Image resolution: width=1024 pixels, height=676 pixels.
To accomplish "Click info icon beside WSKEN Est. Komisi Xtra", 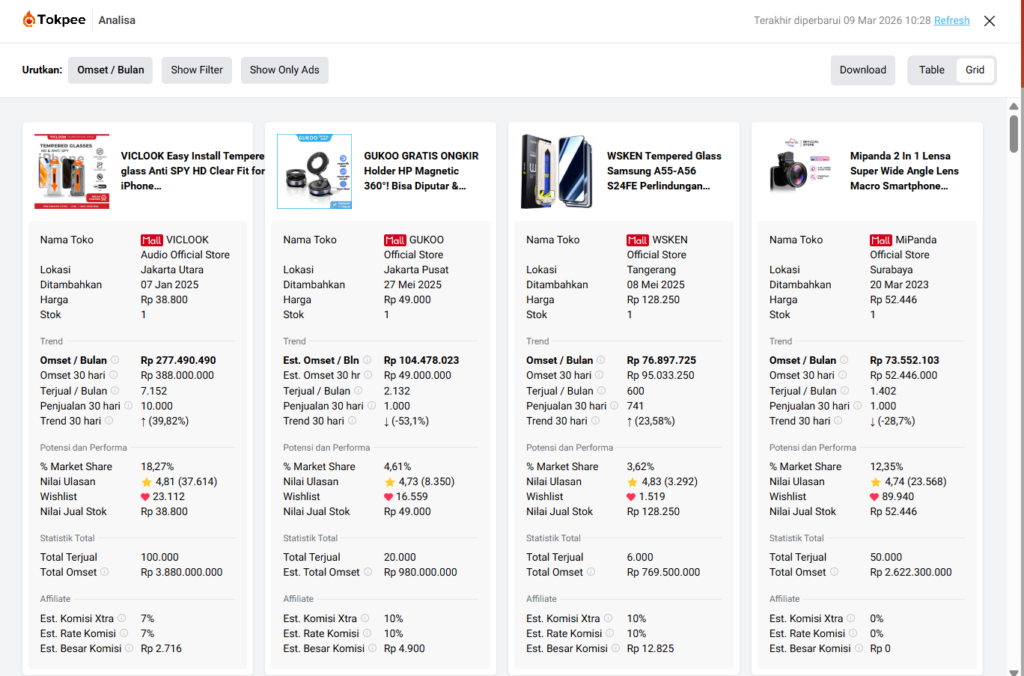I will coord(609,618).
